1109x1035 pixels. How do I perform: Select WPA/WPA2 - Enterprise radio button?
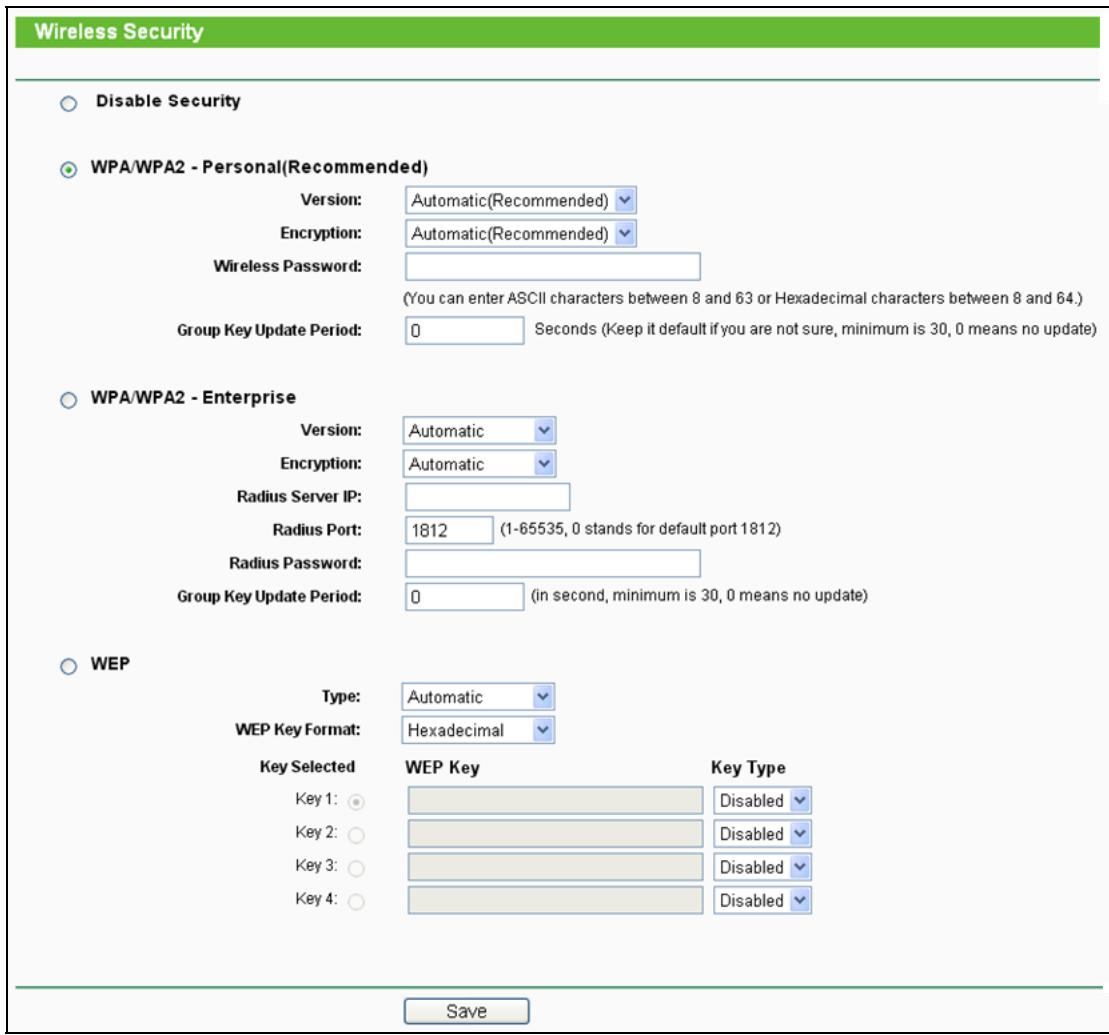tap(69, 400)
